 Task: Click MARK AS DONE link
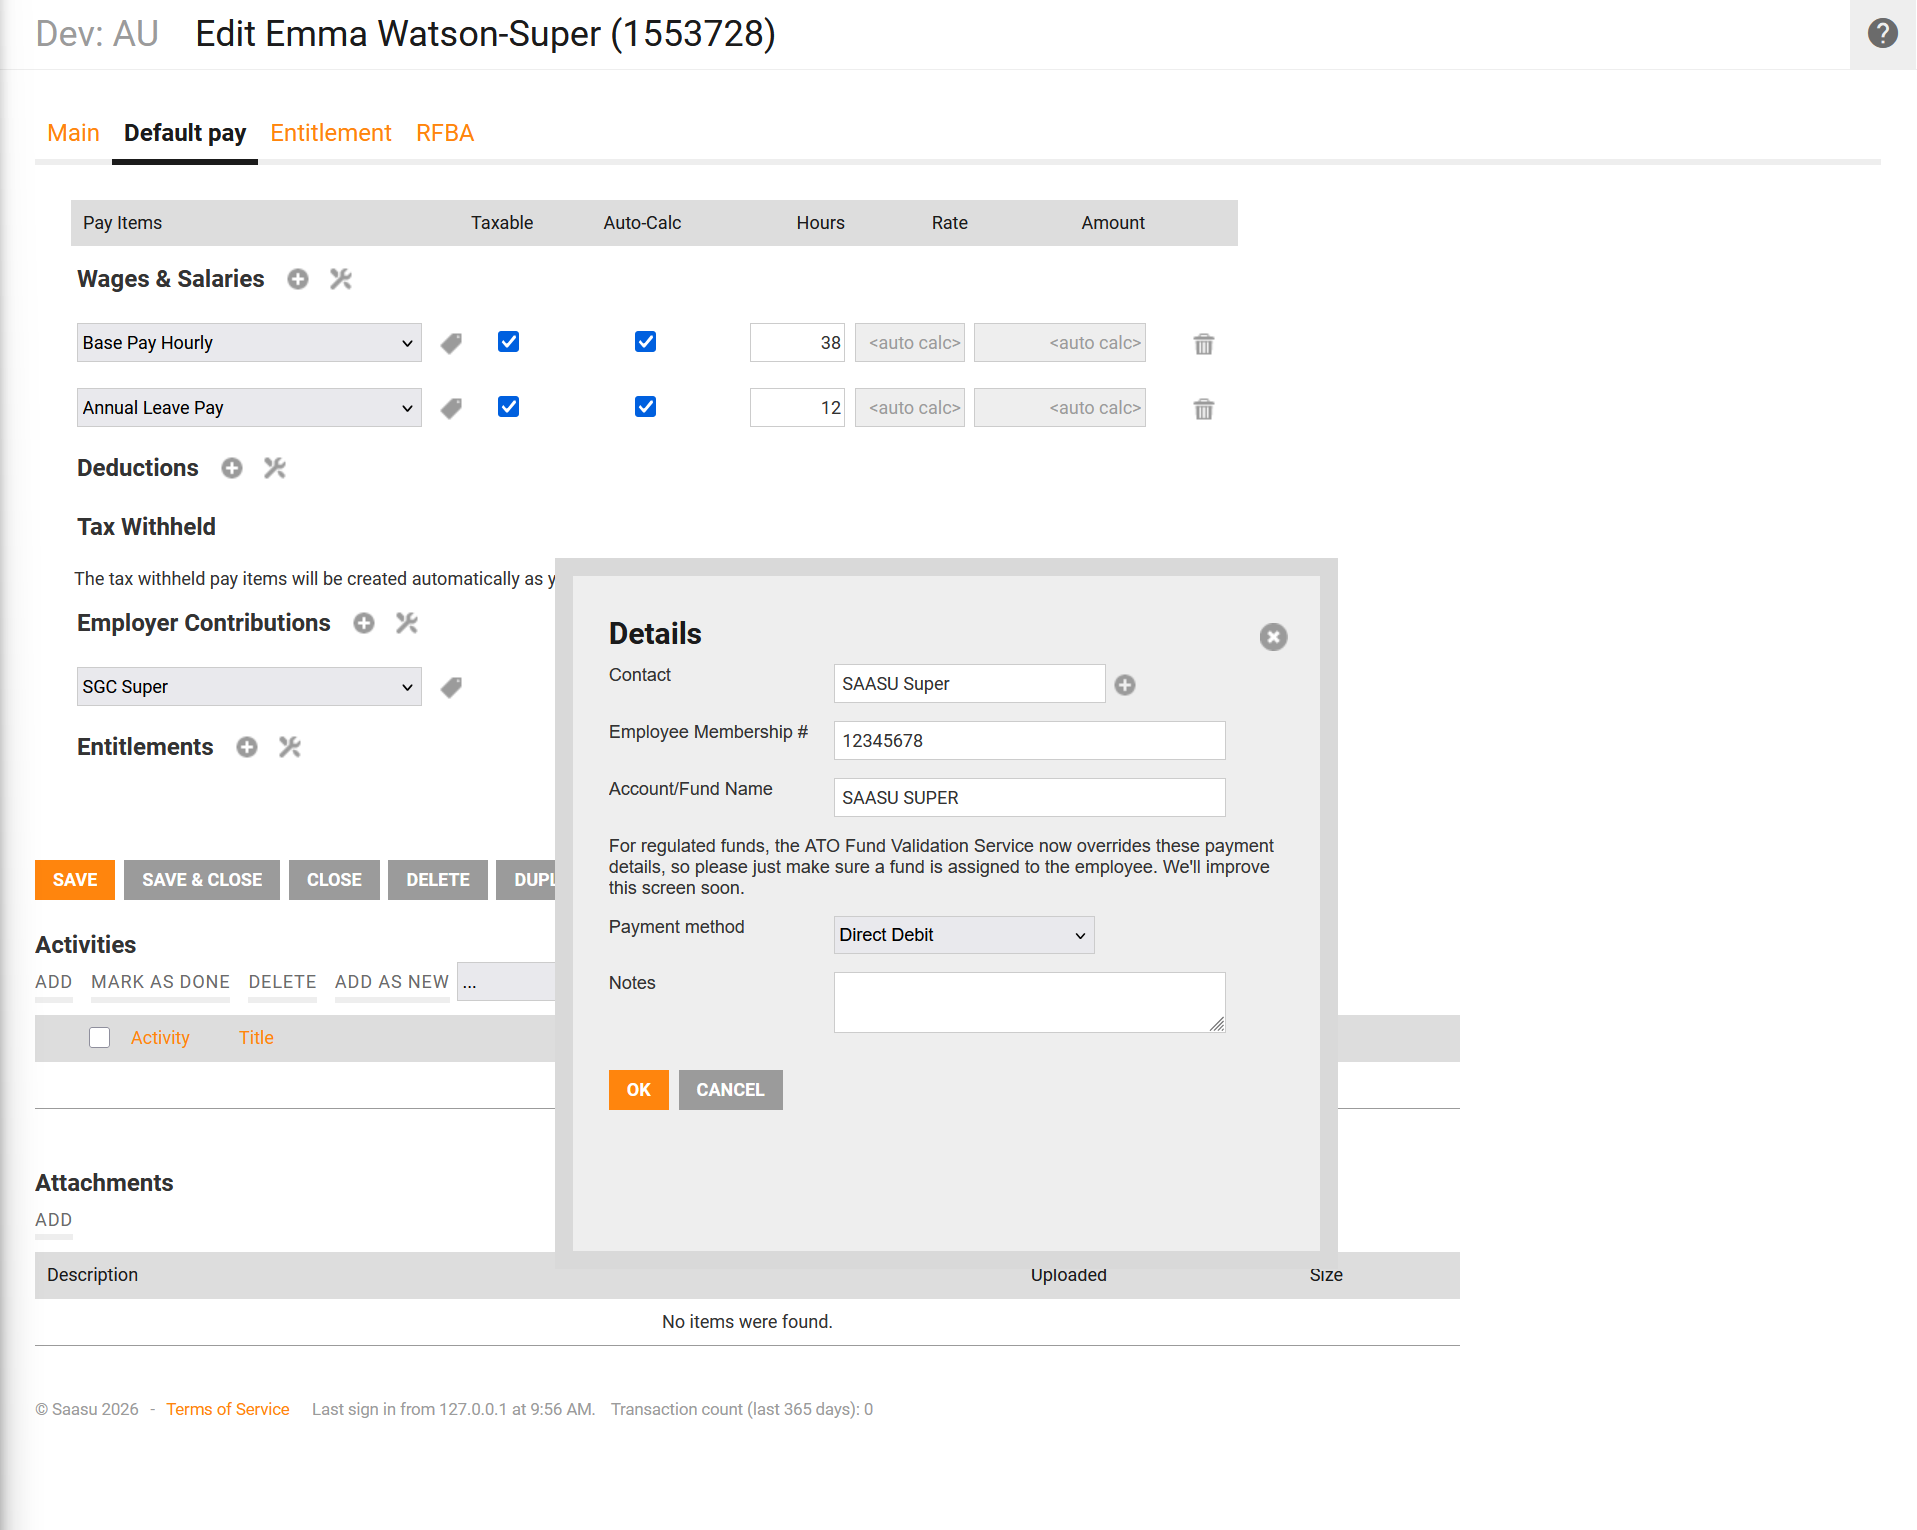pyautogui.click(x=160, y=983)
